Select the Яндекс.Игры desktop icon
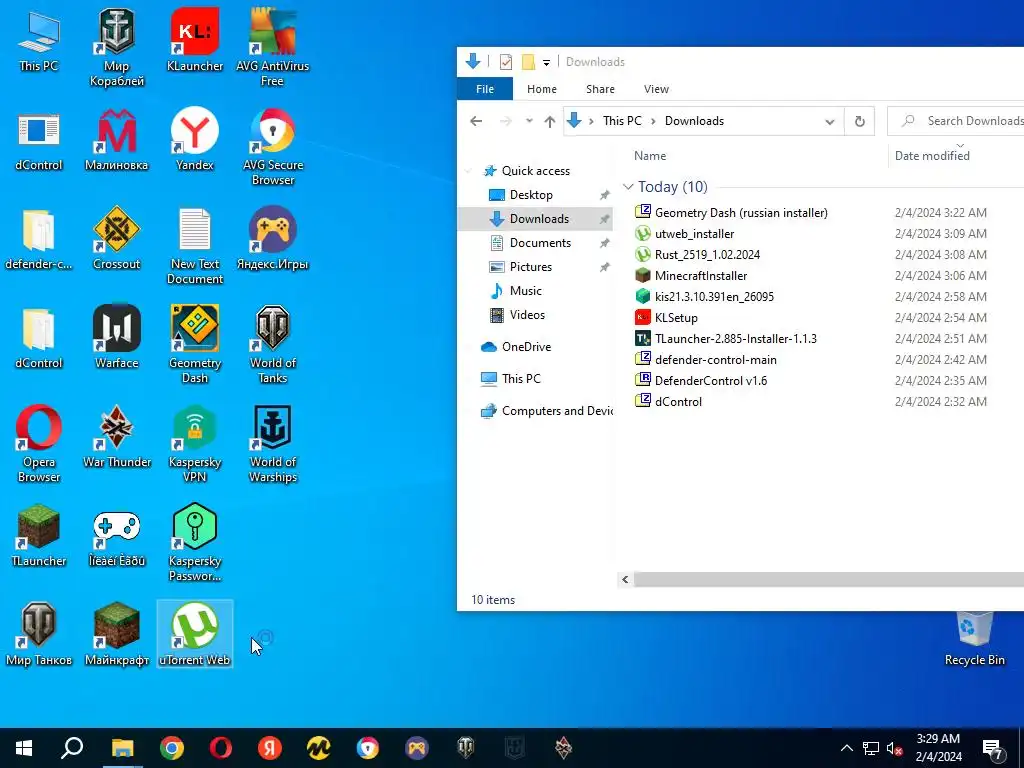Viewport: 1024px width, 768px height. [x=272, y=238]
